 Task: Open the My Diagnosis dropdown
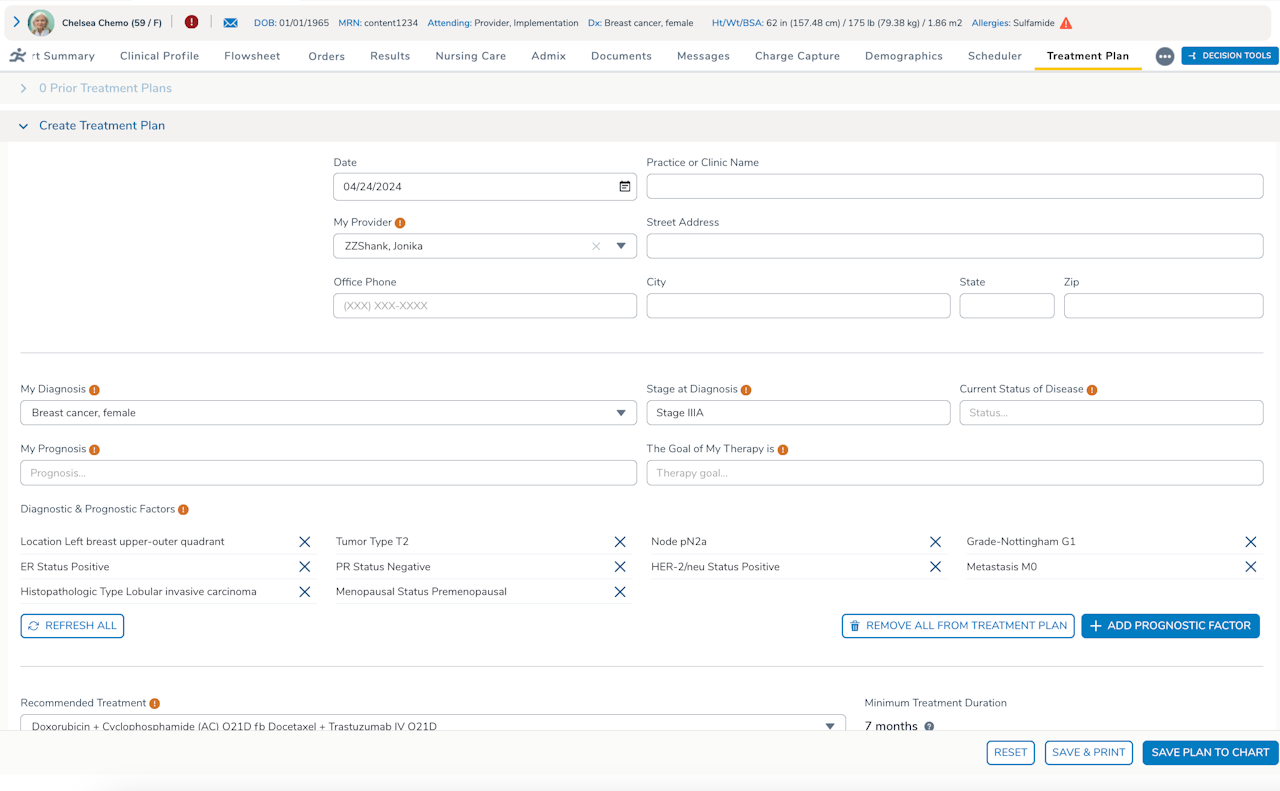click(621, 413)
